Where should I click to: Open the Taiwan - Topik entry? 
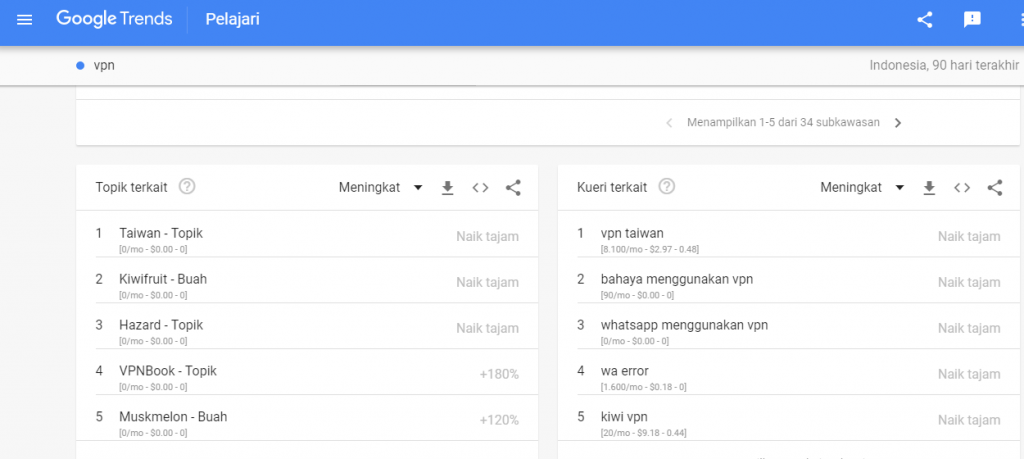[162, 233]
